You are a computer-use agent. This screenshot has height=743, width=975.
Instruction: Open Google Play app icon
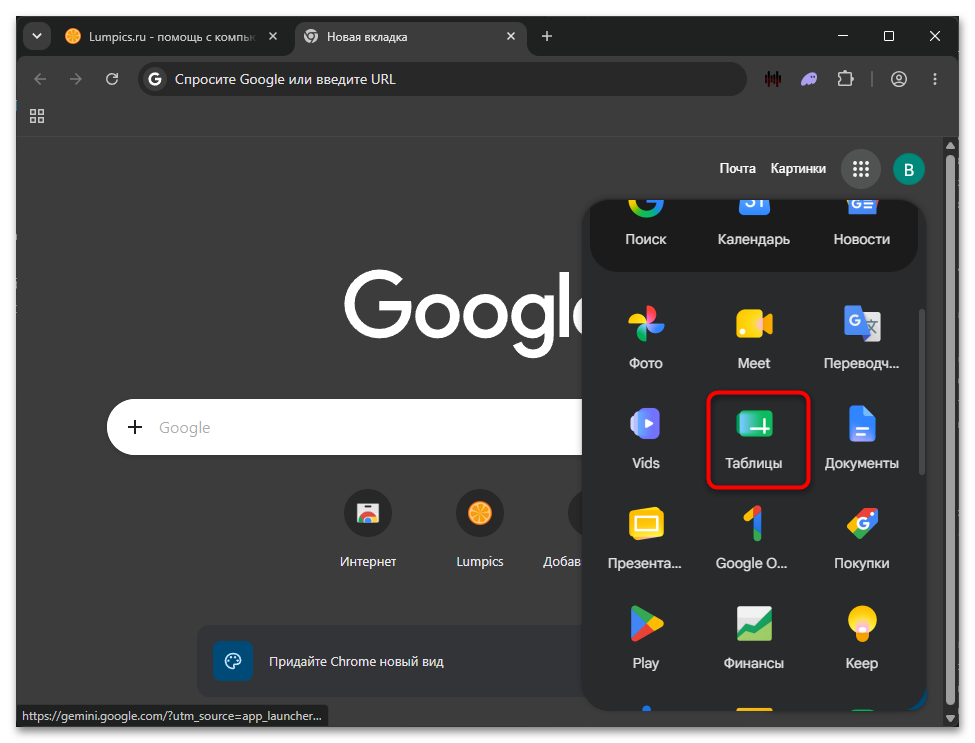[645, 639]
